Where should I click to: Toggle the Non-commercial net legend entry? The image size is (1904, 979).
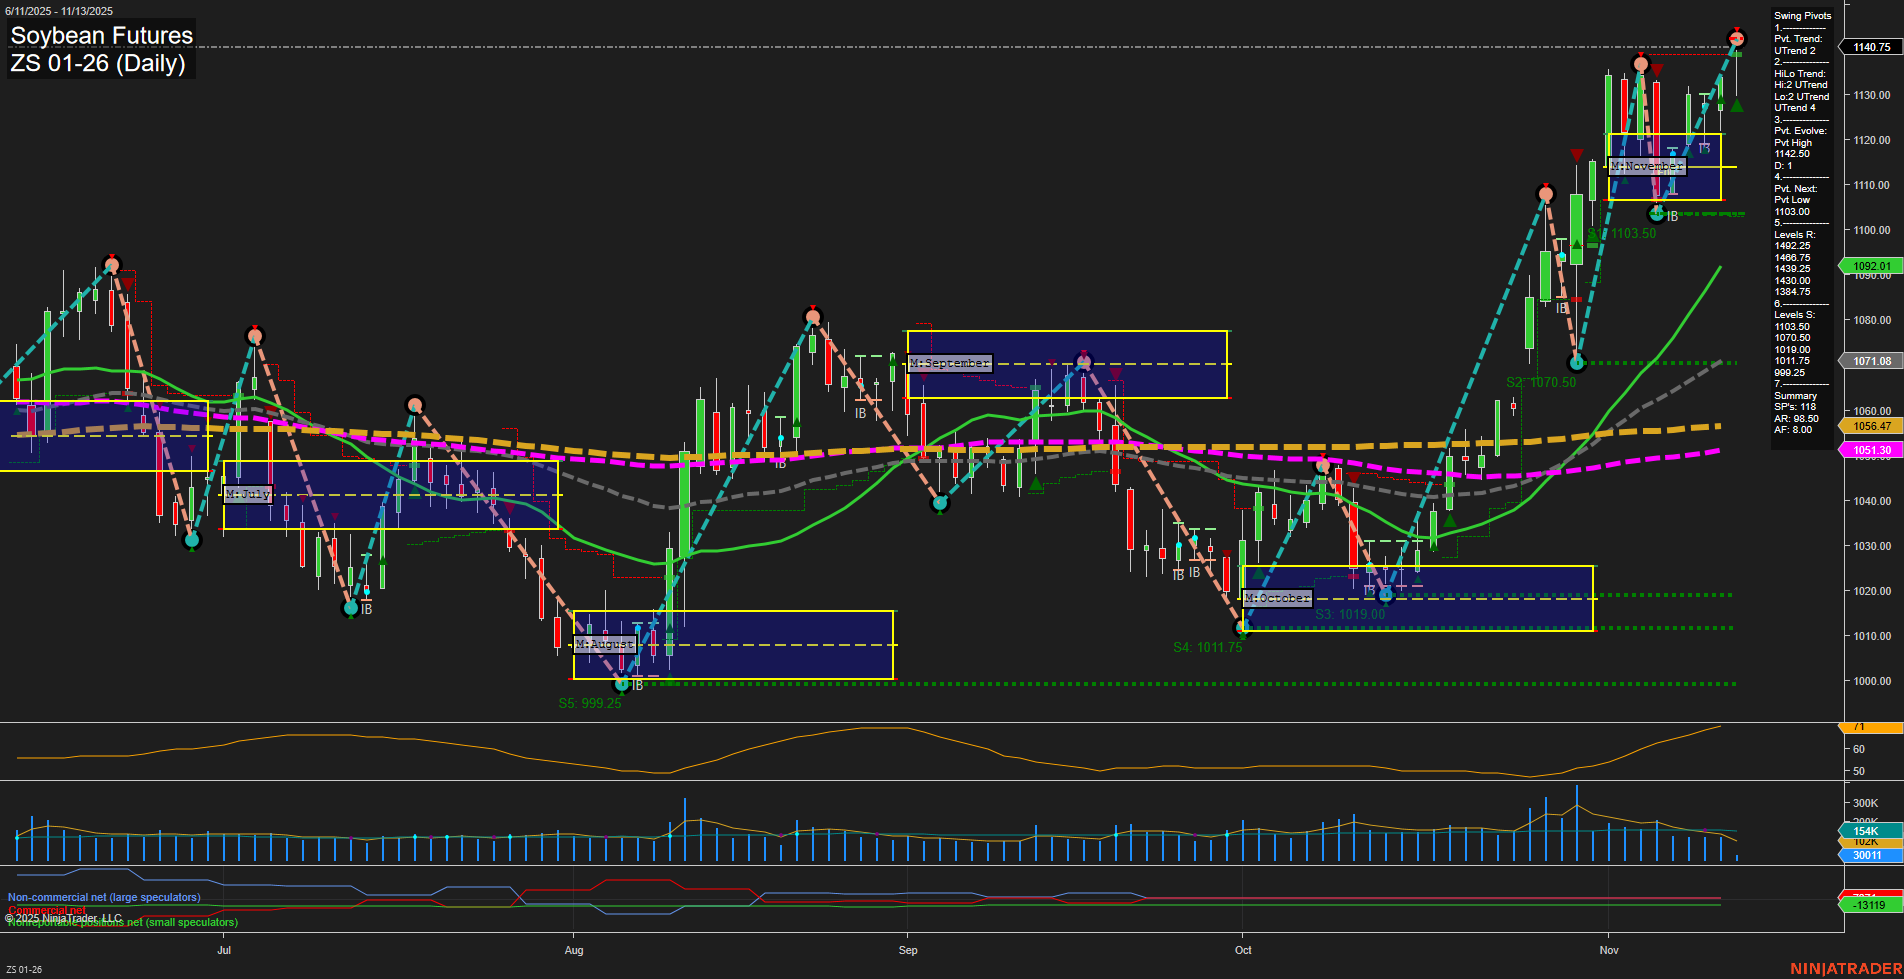coord(103,897)
